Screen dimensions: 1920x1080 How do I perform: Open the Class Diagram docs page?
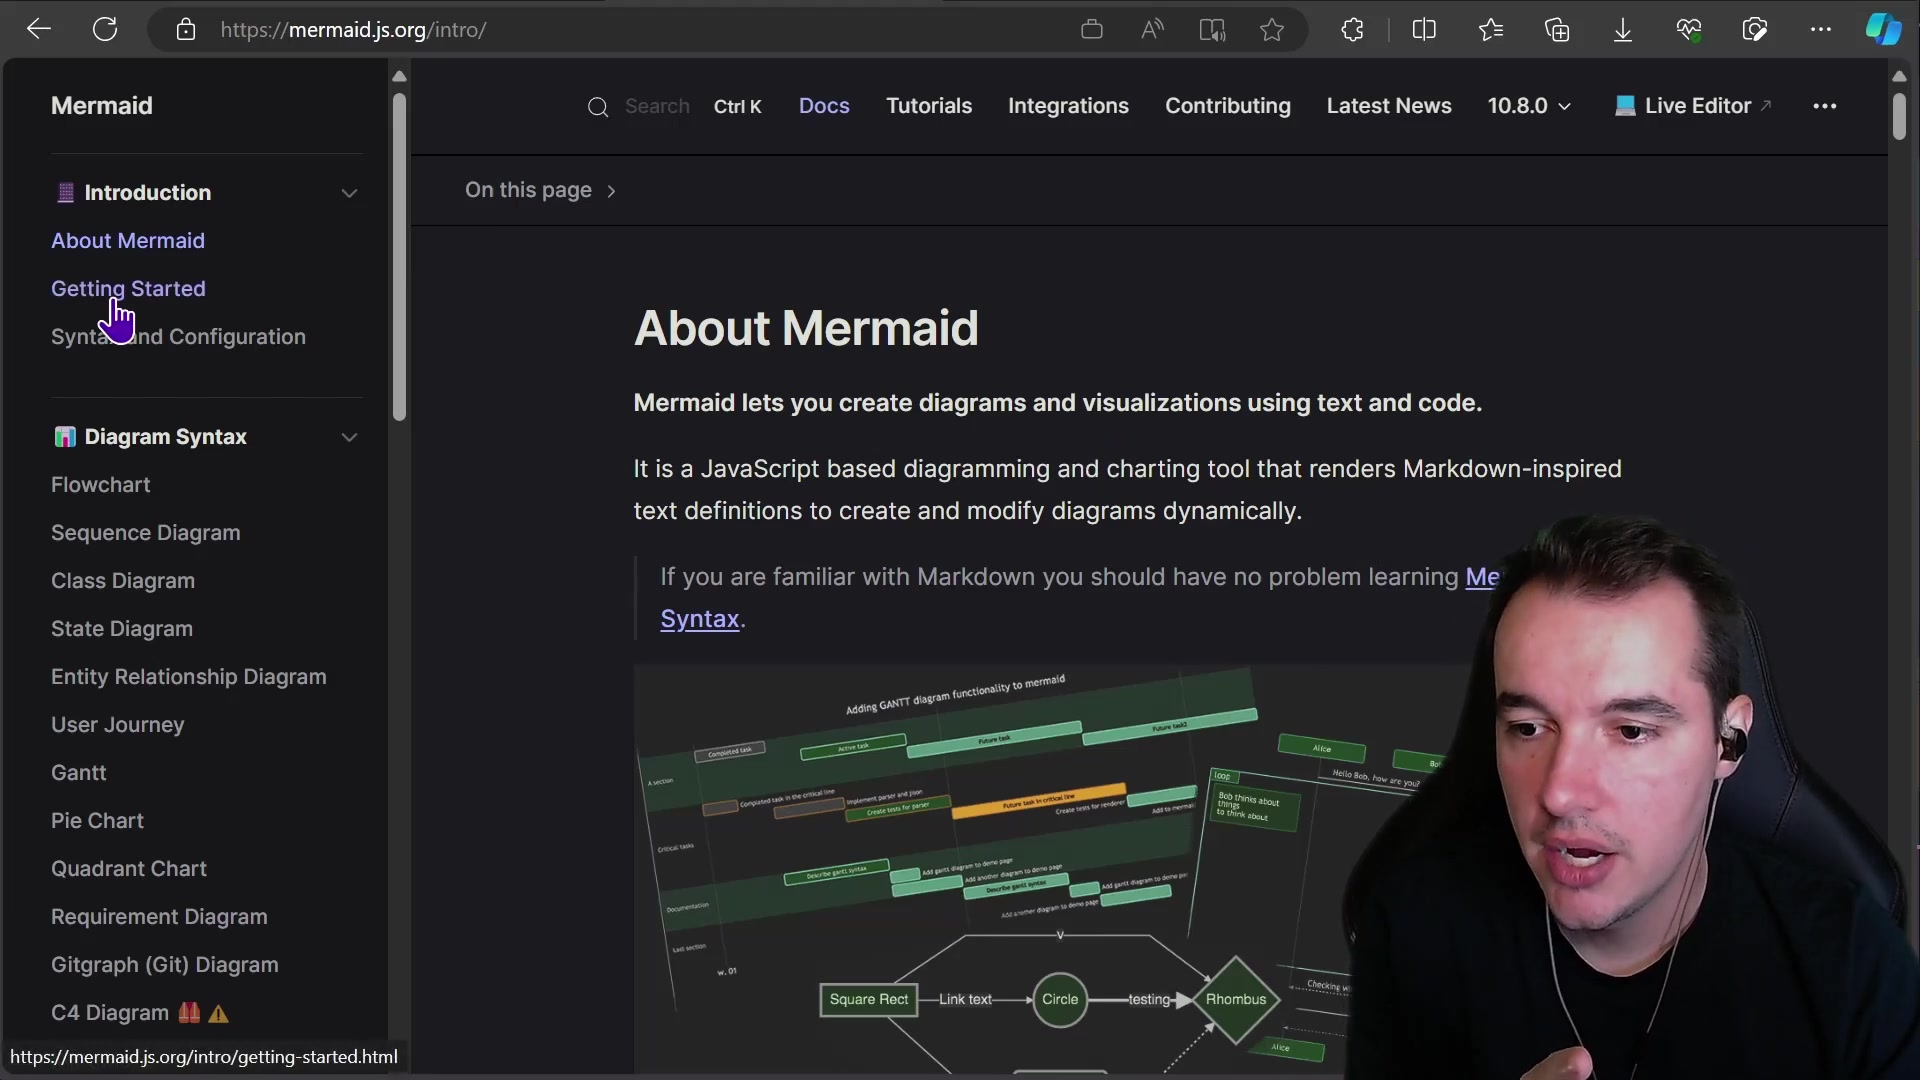coord(123,581)
